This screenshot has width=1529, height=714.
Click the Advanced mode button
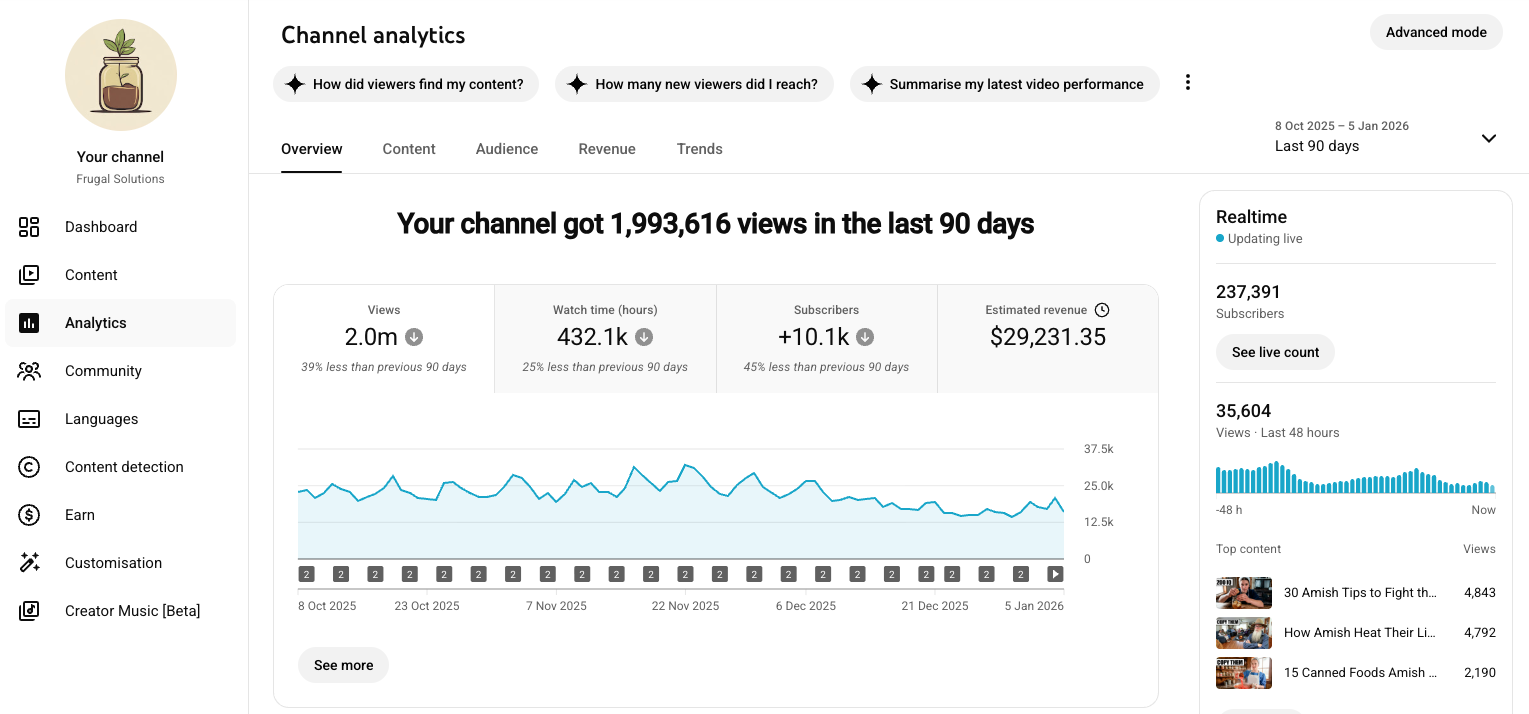(1436, 32)
